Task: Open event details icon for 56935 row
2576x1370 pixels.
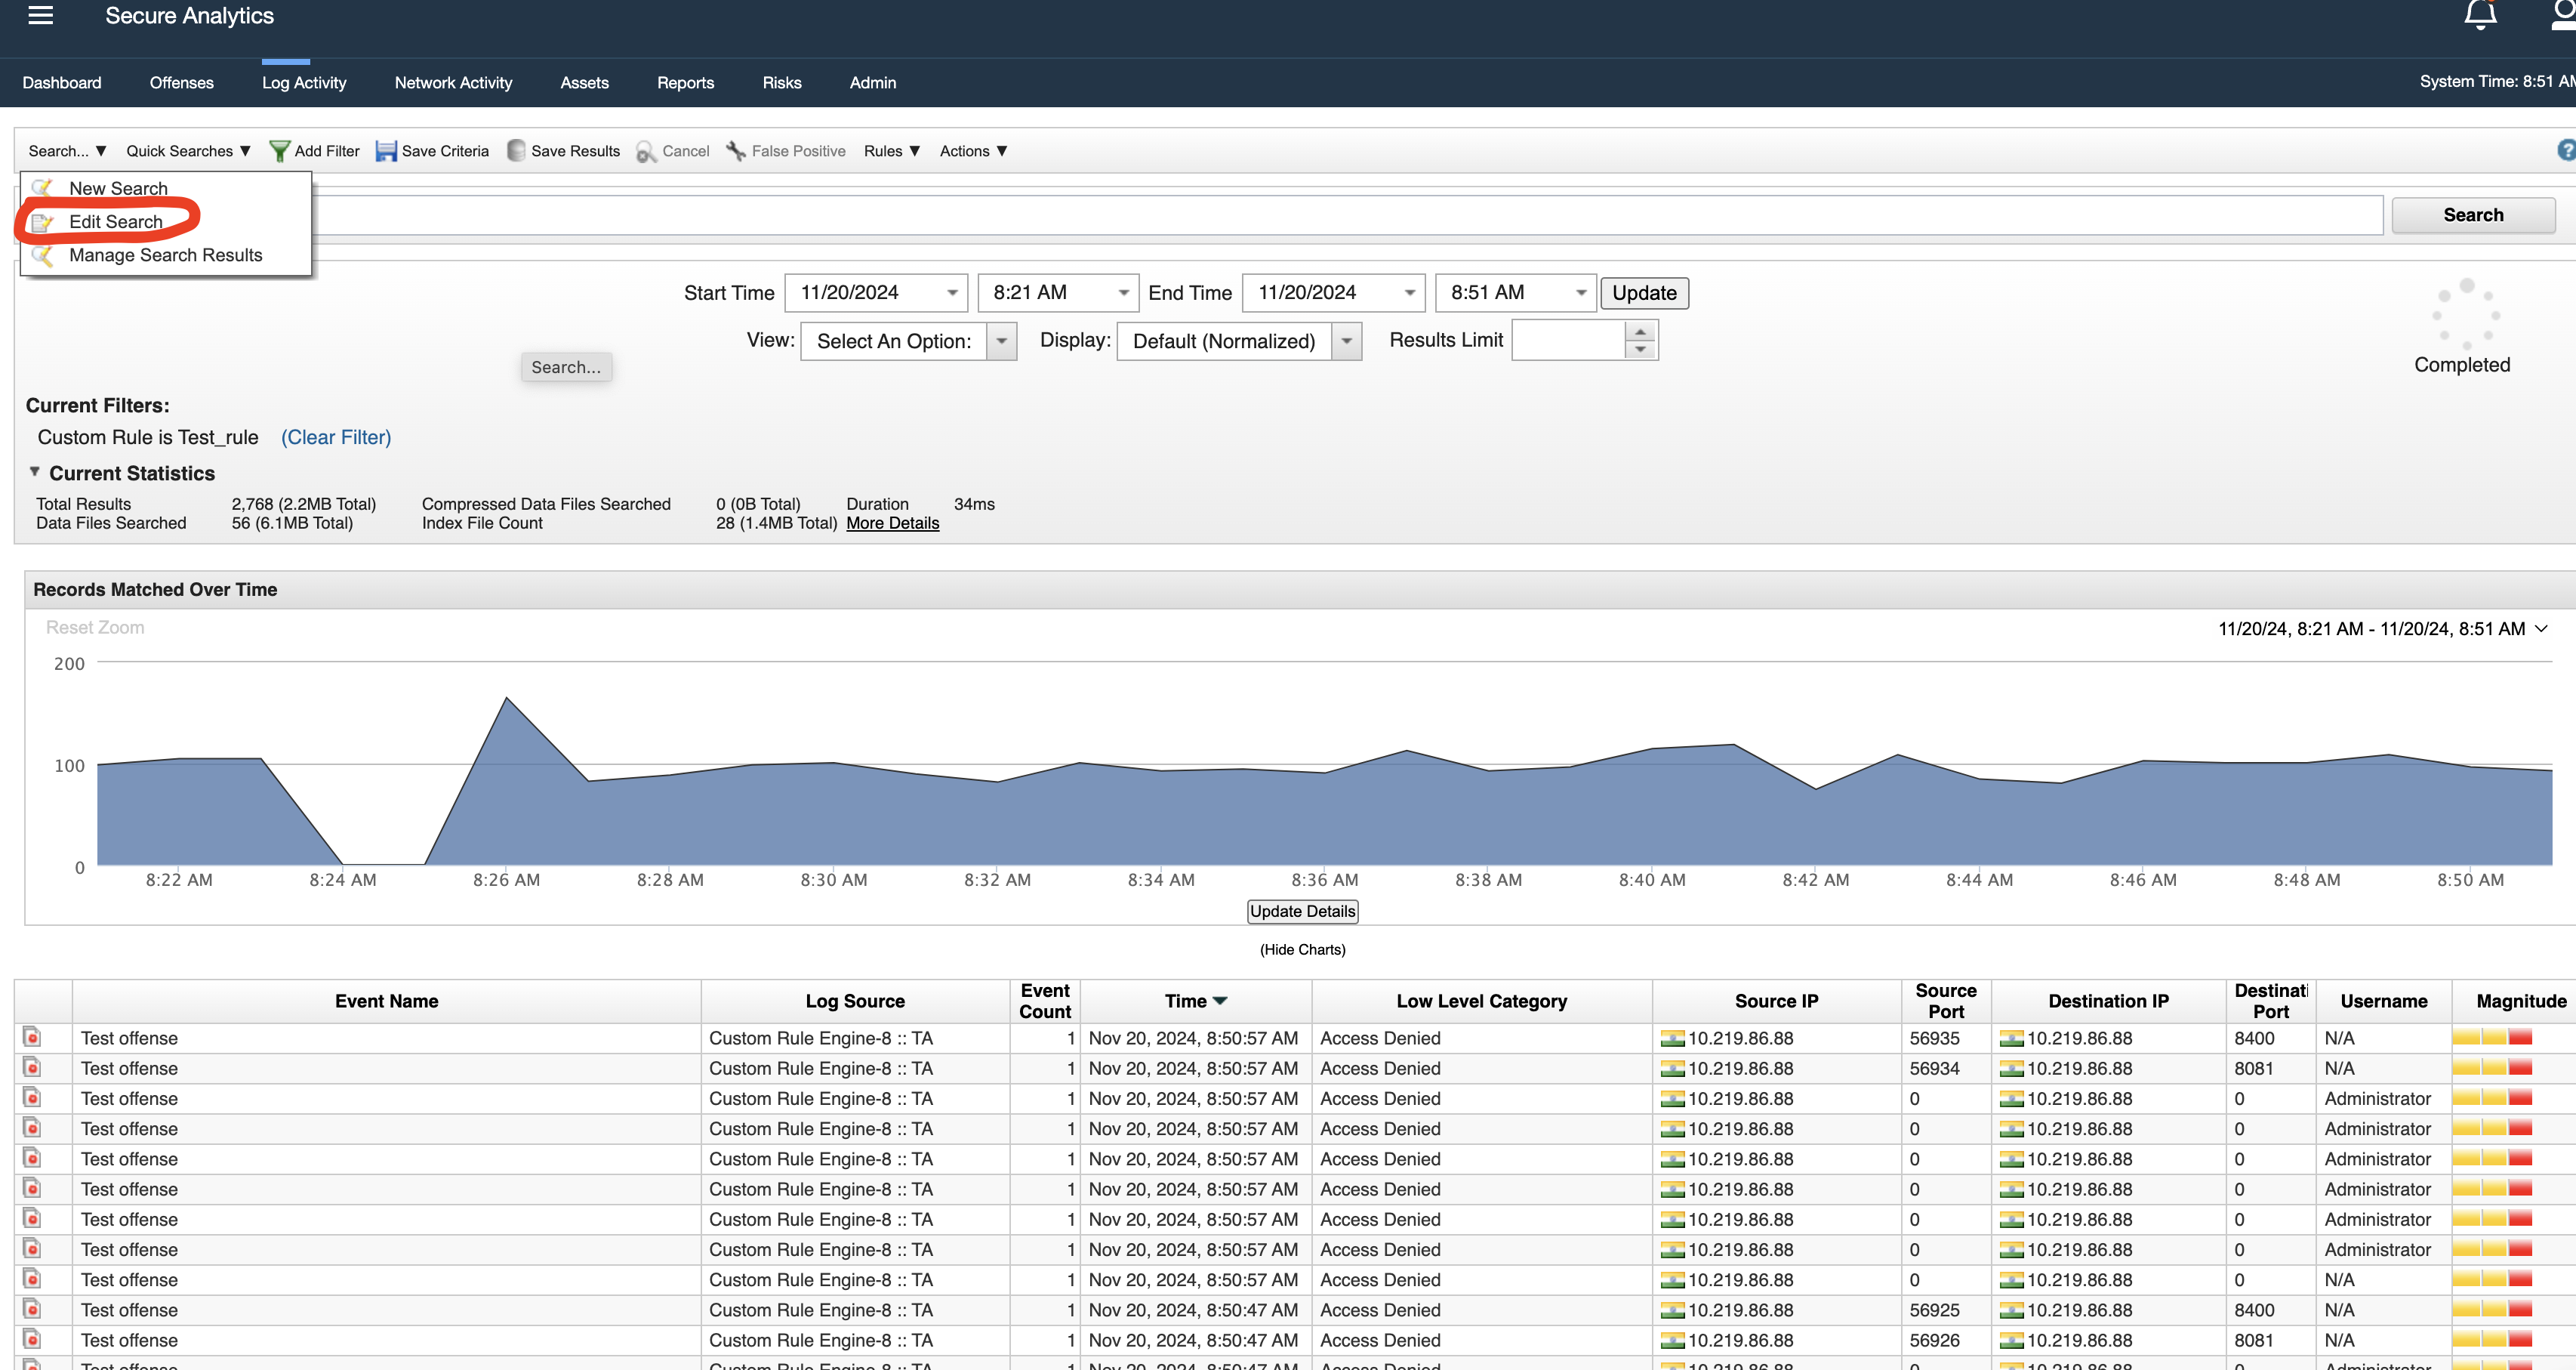Action: 32,1037
